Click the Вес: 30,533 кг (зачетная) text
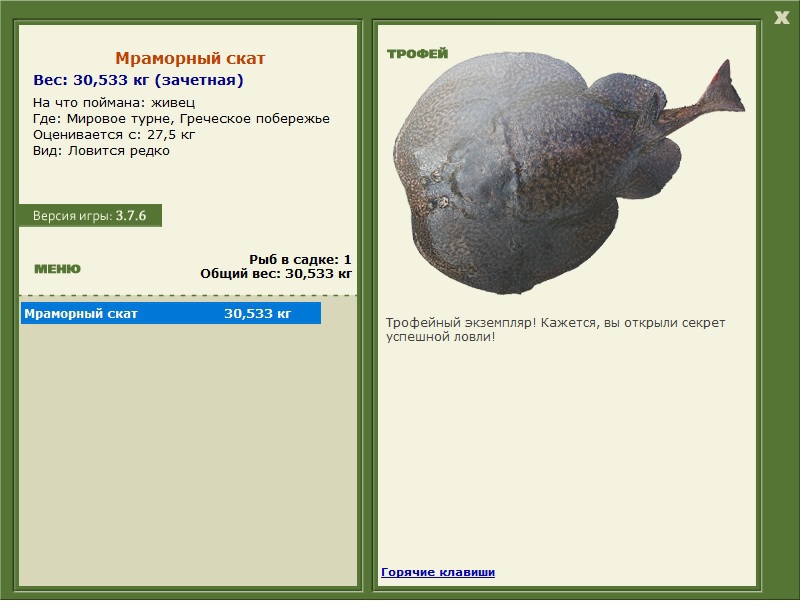The image size is (800, 614). (x=138, y=80)
